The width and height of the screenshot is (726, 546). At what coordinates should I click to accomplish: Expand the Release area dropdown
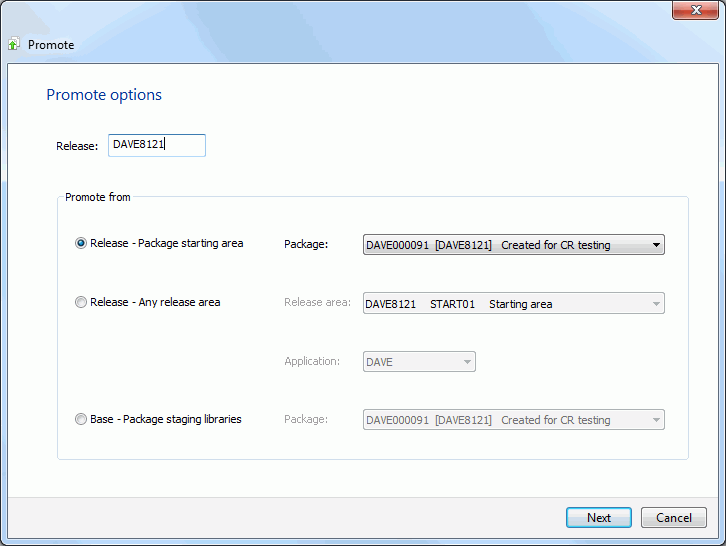click(x=656, y=303)
